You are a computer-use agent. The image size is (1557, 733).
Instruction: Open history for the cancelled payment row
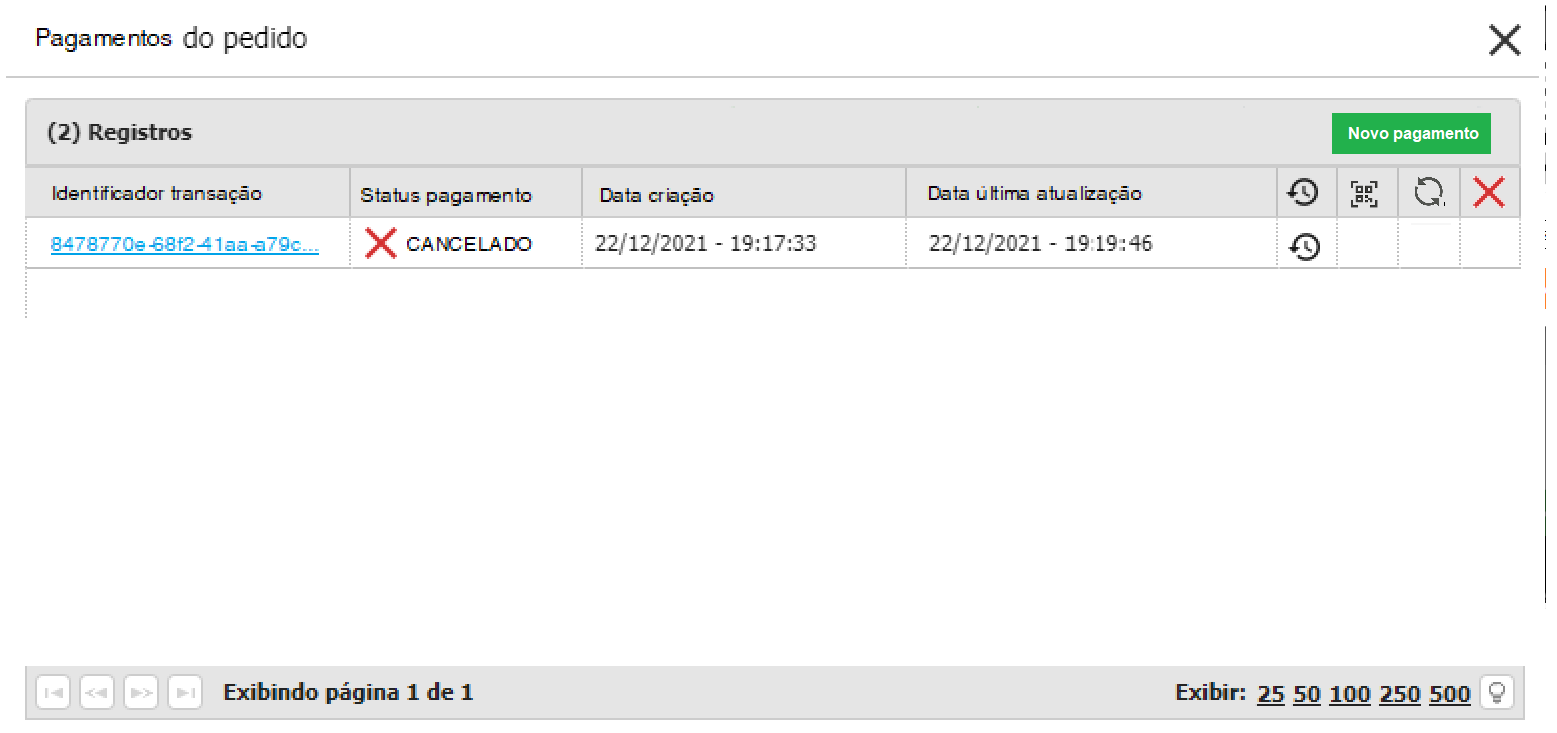(x=1304, y=245)
